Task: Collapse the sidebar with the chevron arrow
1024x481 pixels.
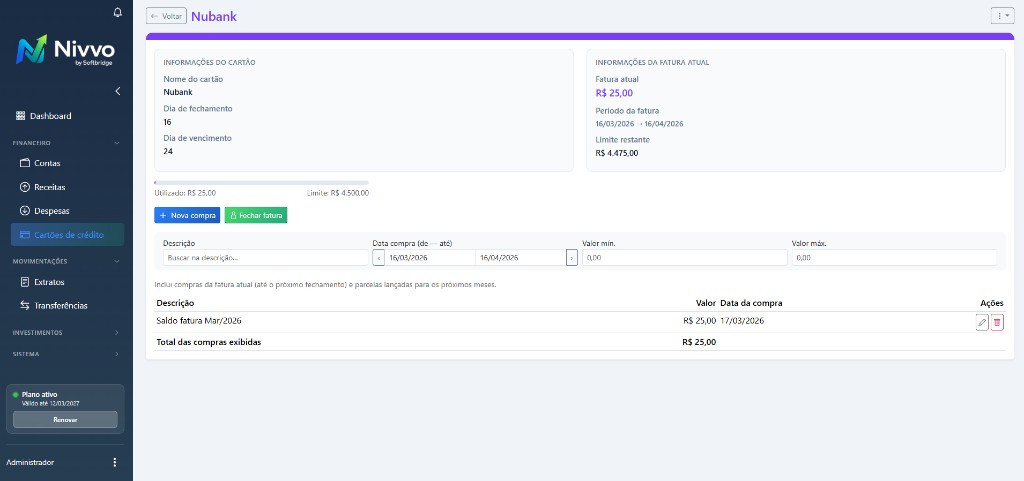Action: [x=118, y=91]
